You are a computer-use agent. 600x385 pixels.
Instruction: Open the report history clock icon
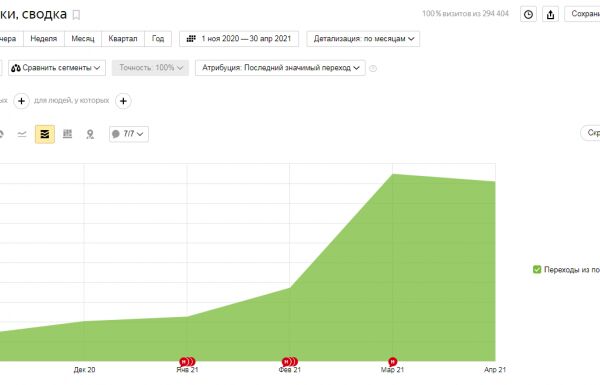(x=528, y=15)
